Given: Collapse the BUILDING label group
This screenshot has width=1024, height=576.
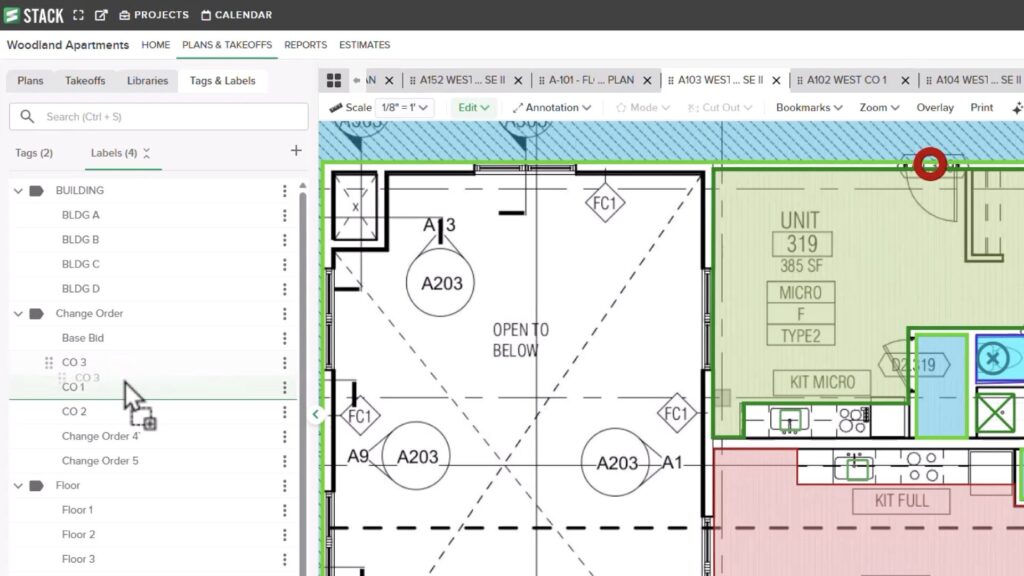Looking at the screenshot, I should 18,190.
